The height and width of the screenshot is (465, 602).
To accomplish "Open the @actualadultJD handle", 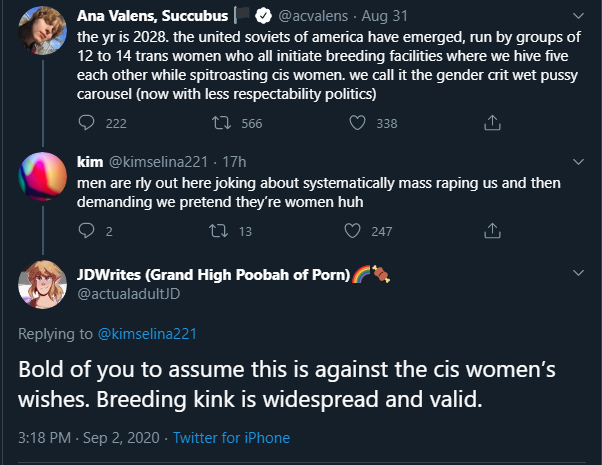I will 129,294.
